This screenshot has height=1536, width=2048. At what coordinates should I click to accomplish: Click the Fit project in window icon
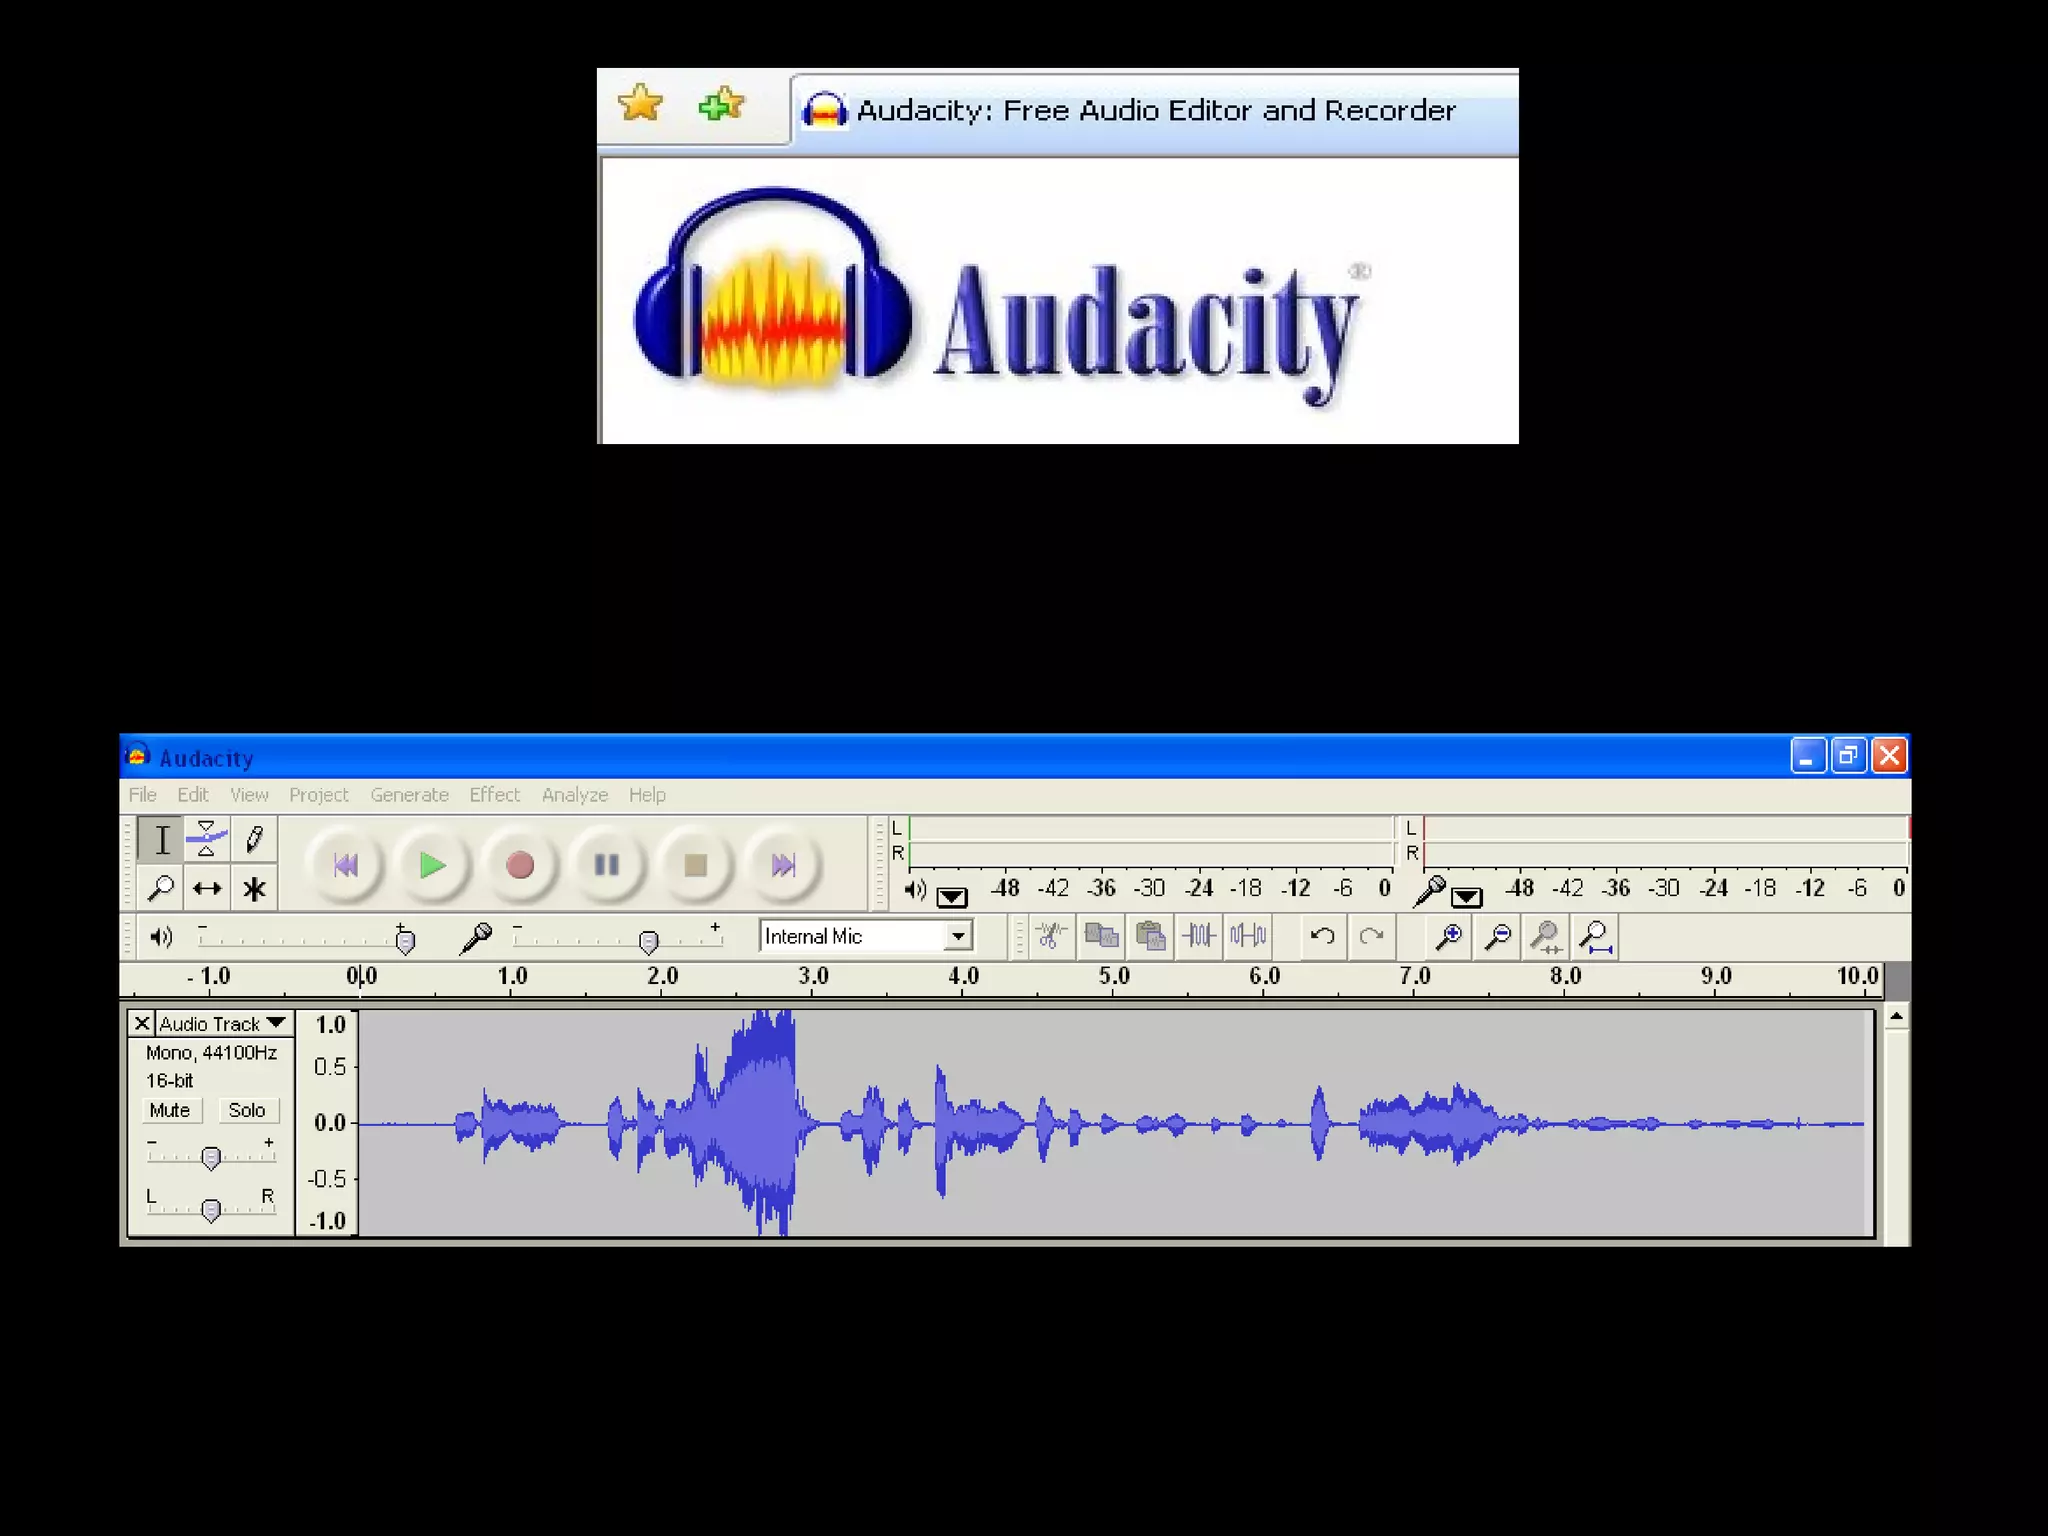1595,936
